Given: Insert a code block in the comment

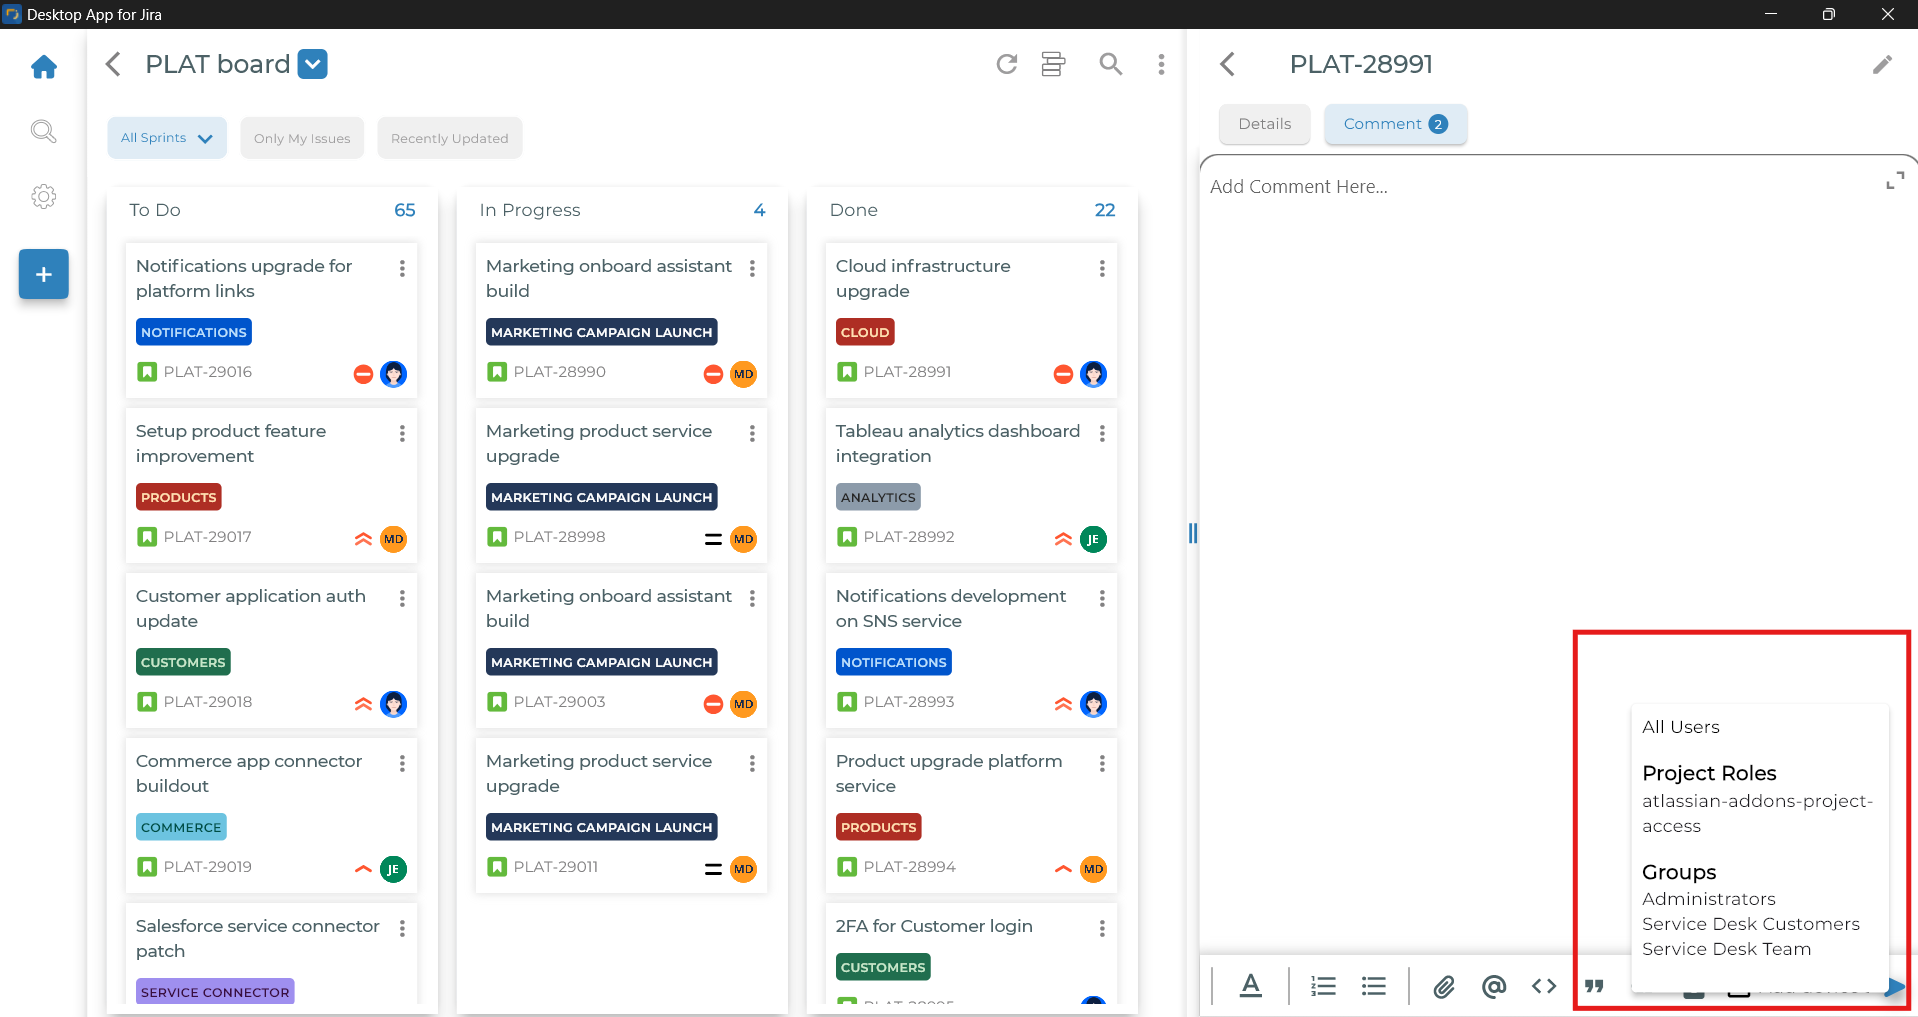Looking at the screenshot, I should point(1544,986).
